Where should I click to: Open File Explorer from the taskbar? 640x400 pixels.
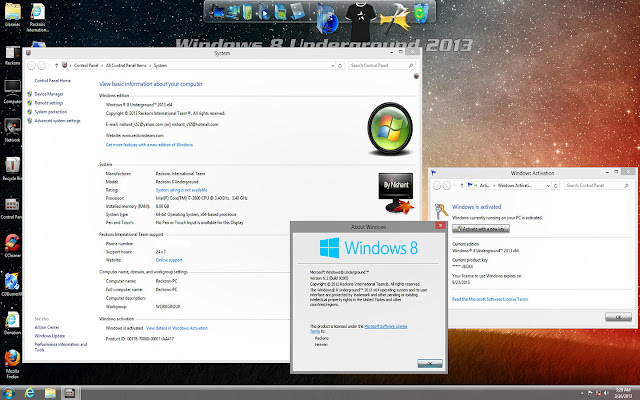coord(50,393)
